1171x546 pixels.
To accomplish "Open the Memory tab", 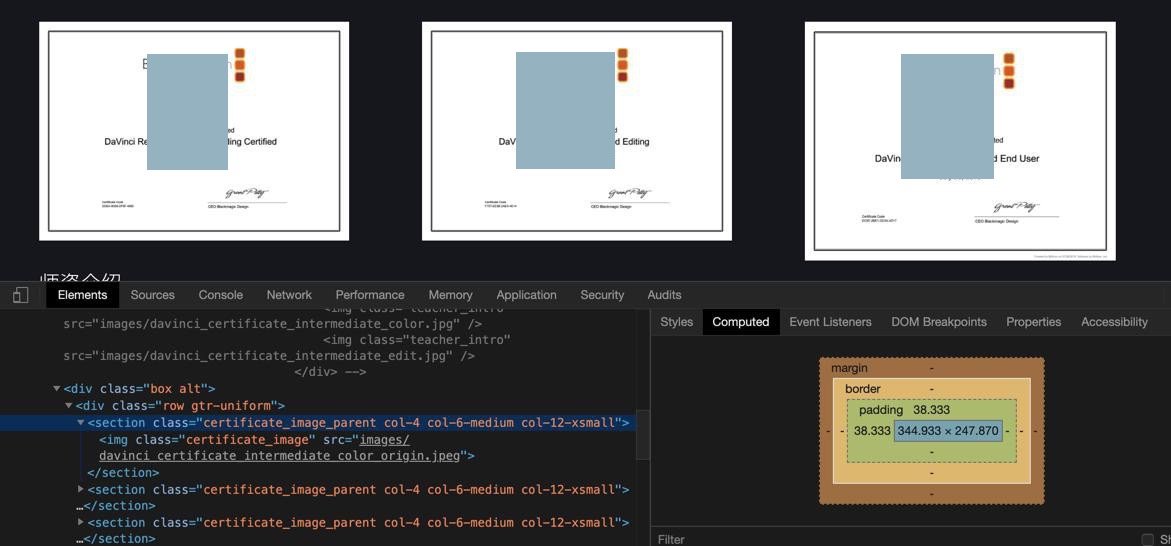I will (450, 295).
